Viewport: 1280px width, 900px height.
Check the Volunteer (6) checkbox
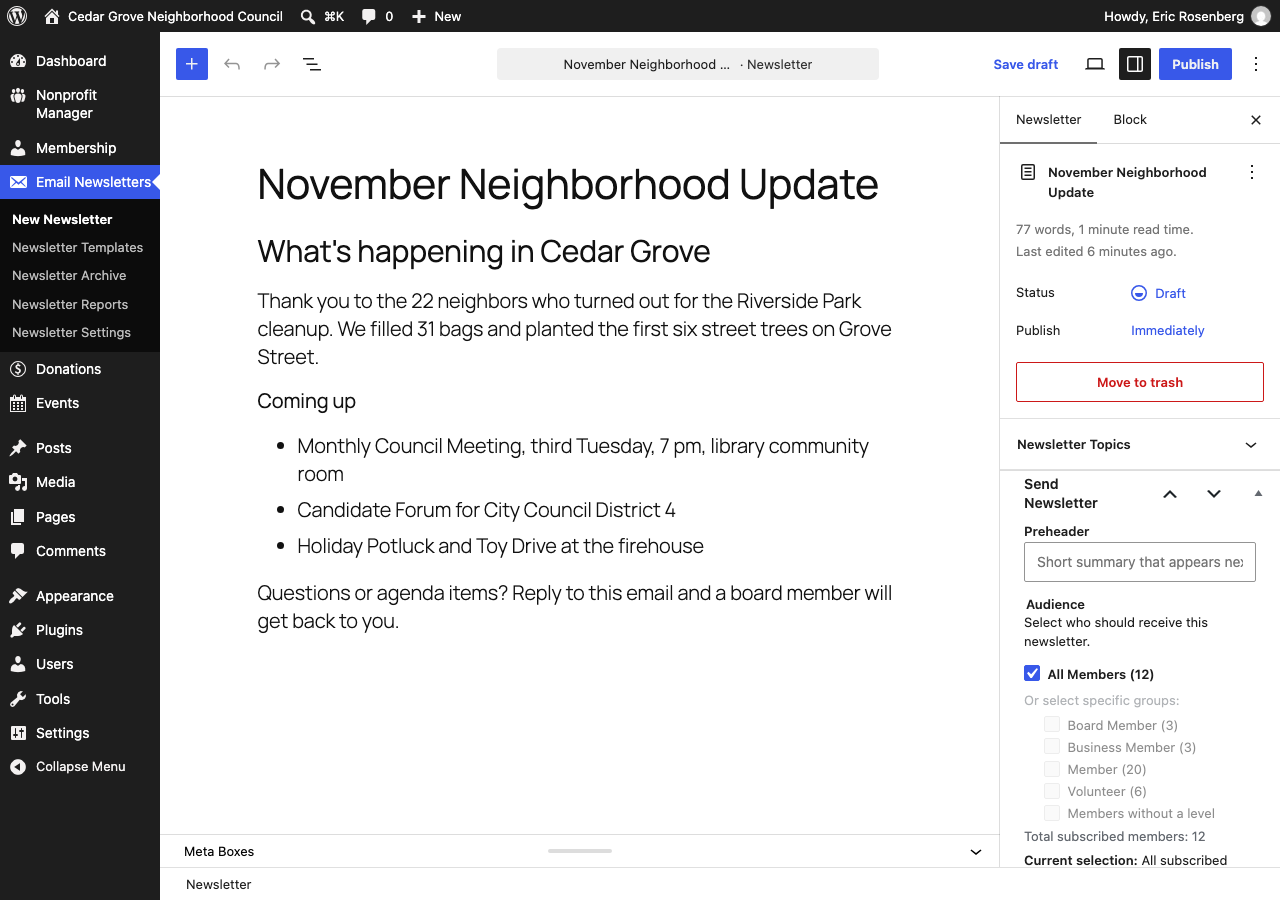(x=1052, y=790)
